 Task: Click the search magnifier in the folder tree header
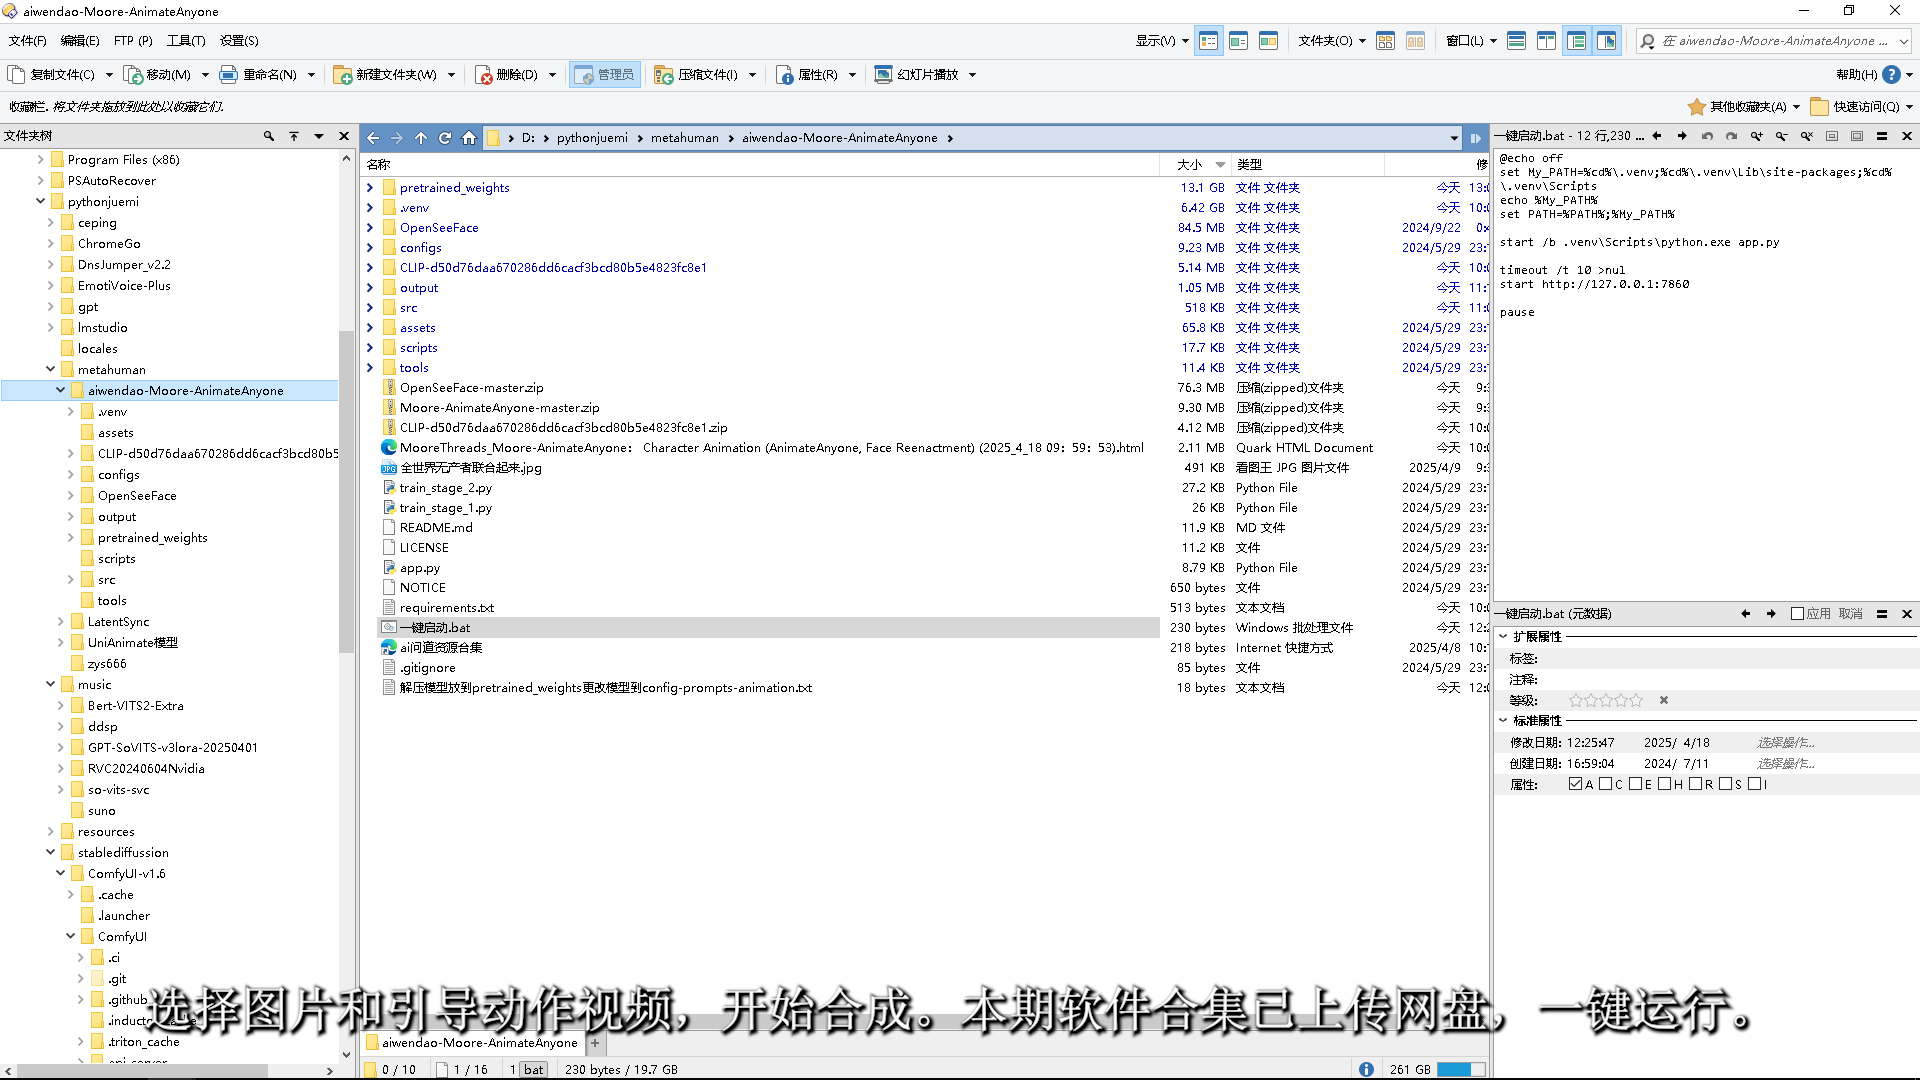point(268,136)
